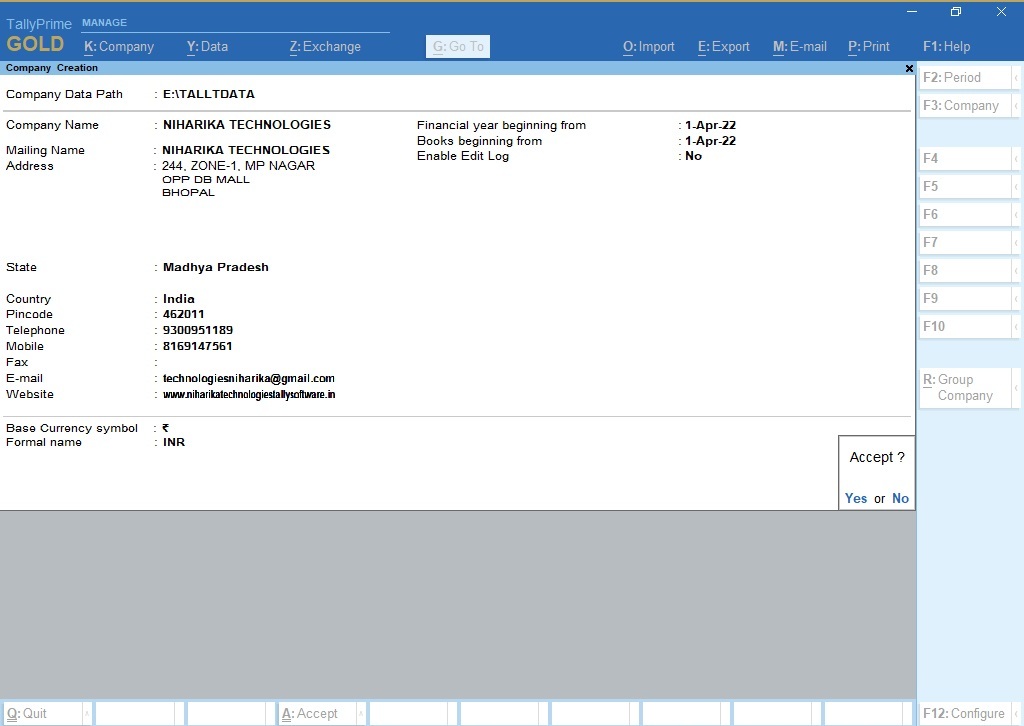Expand the chevron beside F2: Period
This screenshot has height=726, width=1024.
(x=1016, y=78)
